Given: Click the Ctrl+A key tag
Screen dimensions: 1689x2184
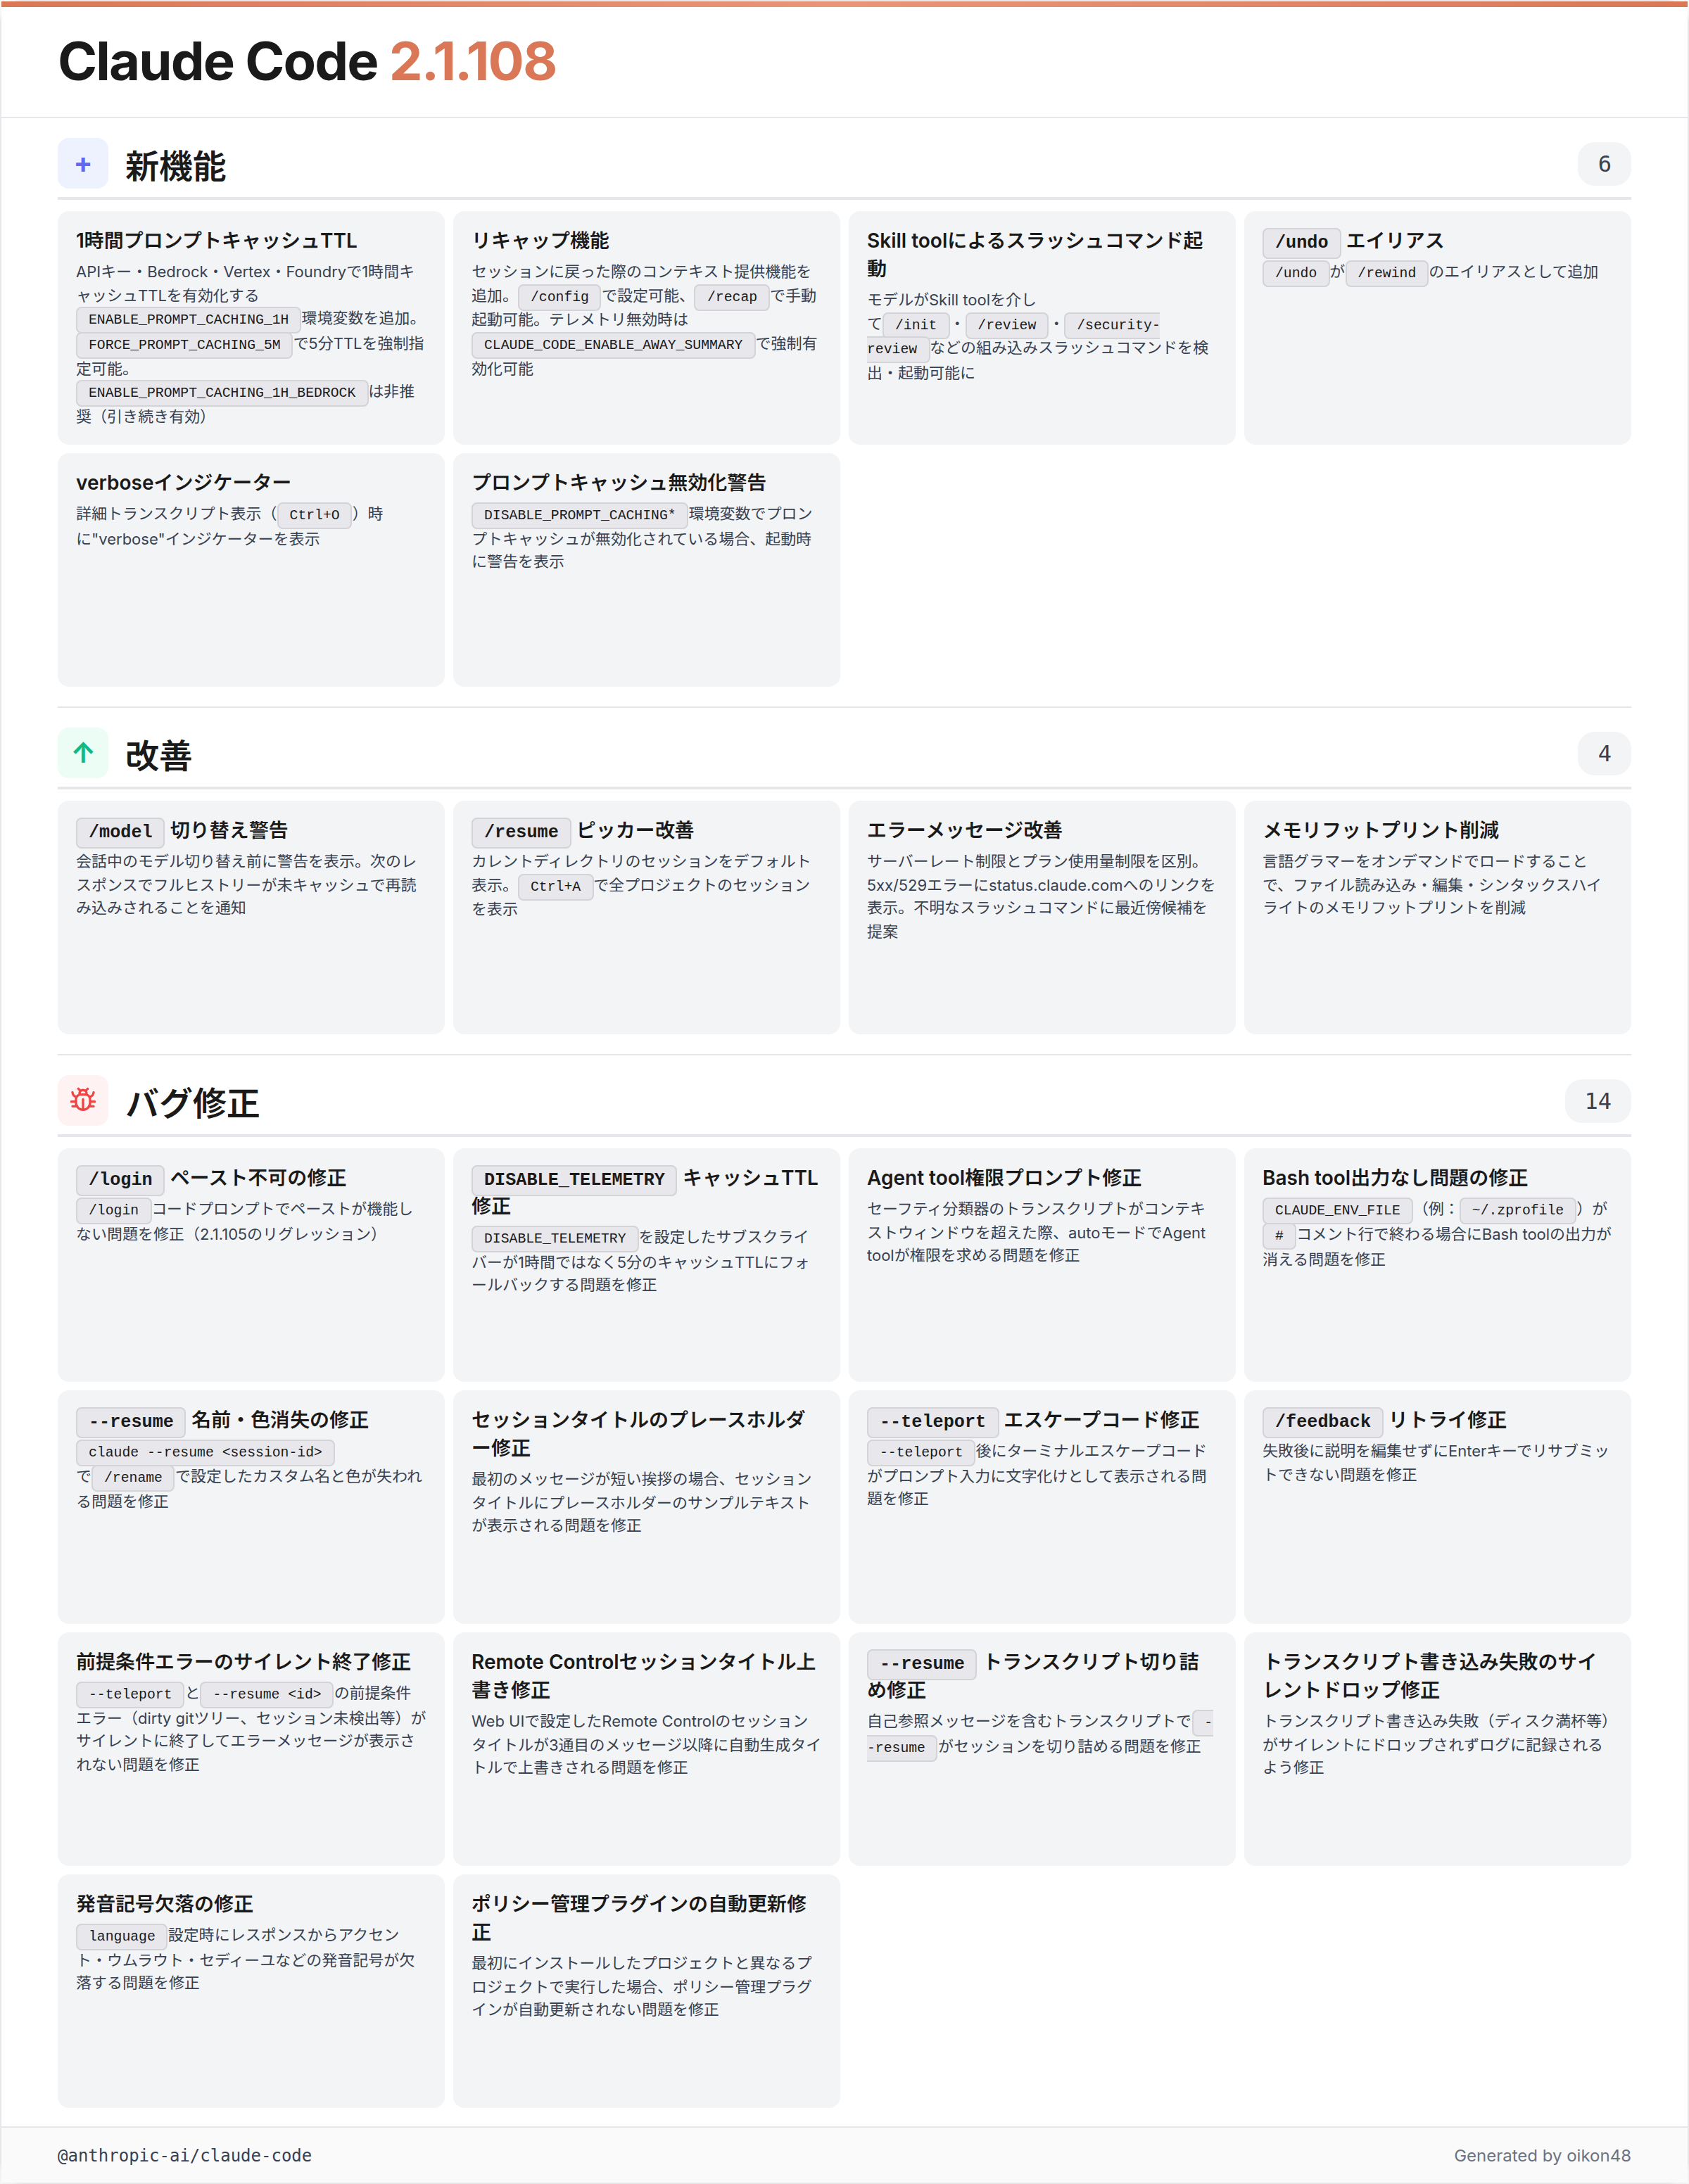Looking at the screenshot, I should tap(555, 887).
